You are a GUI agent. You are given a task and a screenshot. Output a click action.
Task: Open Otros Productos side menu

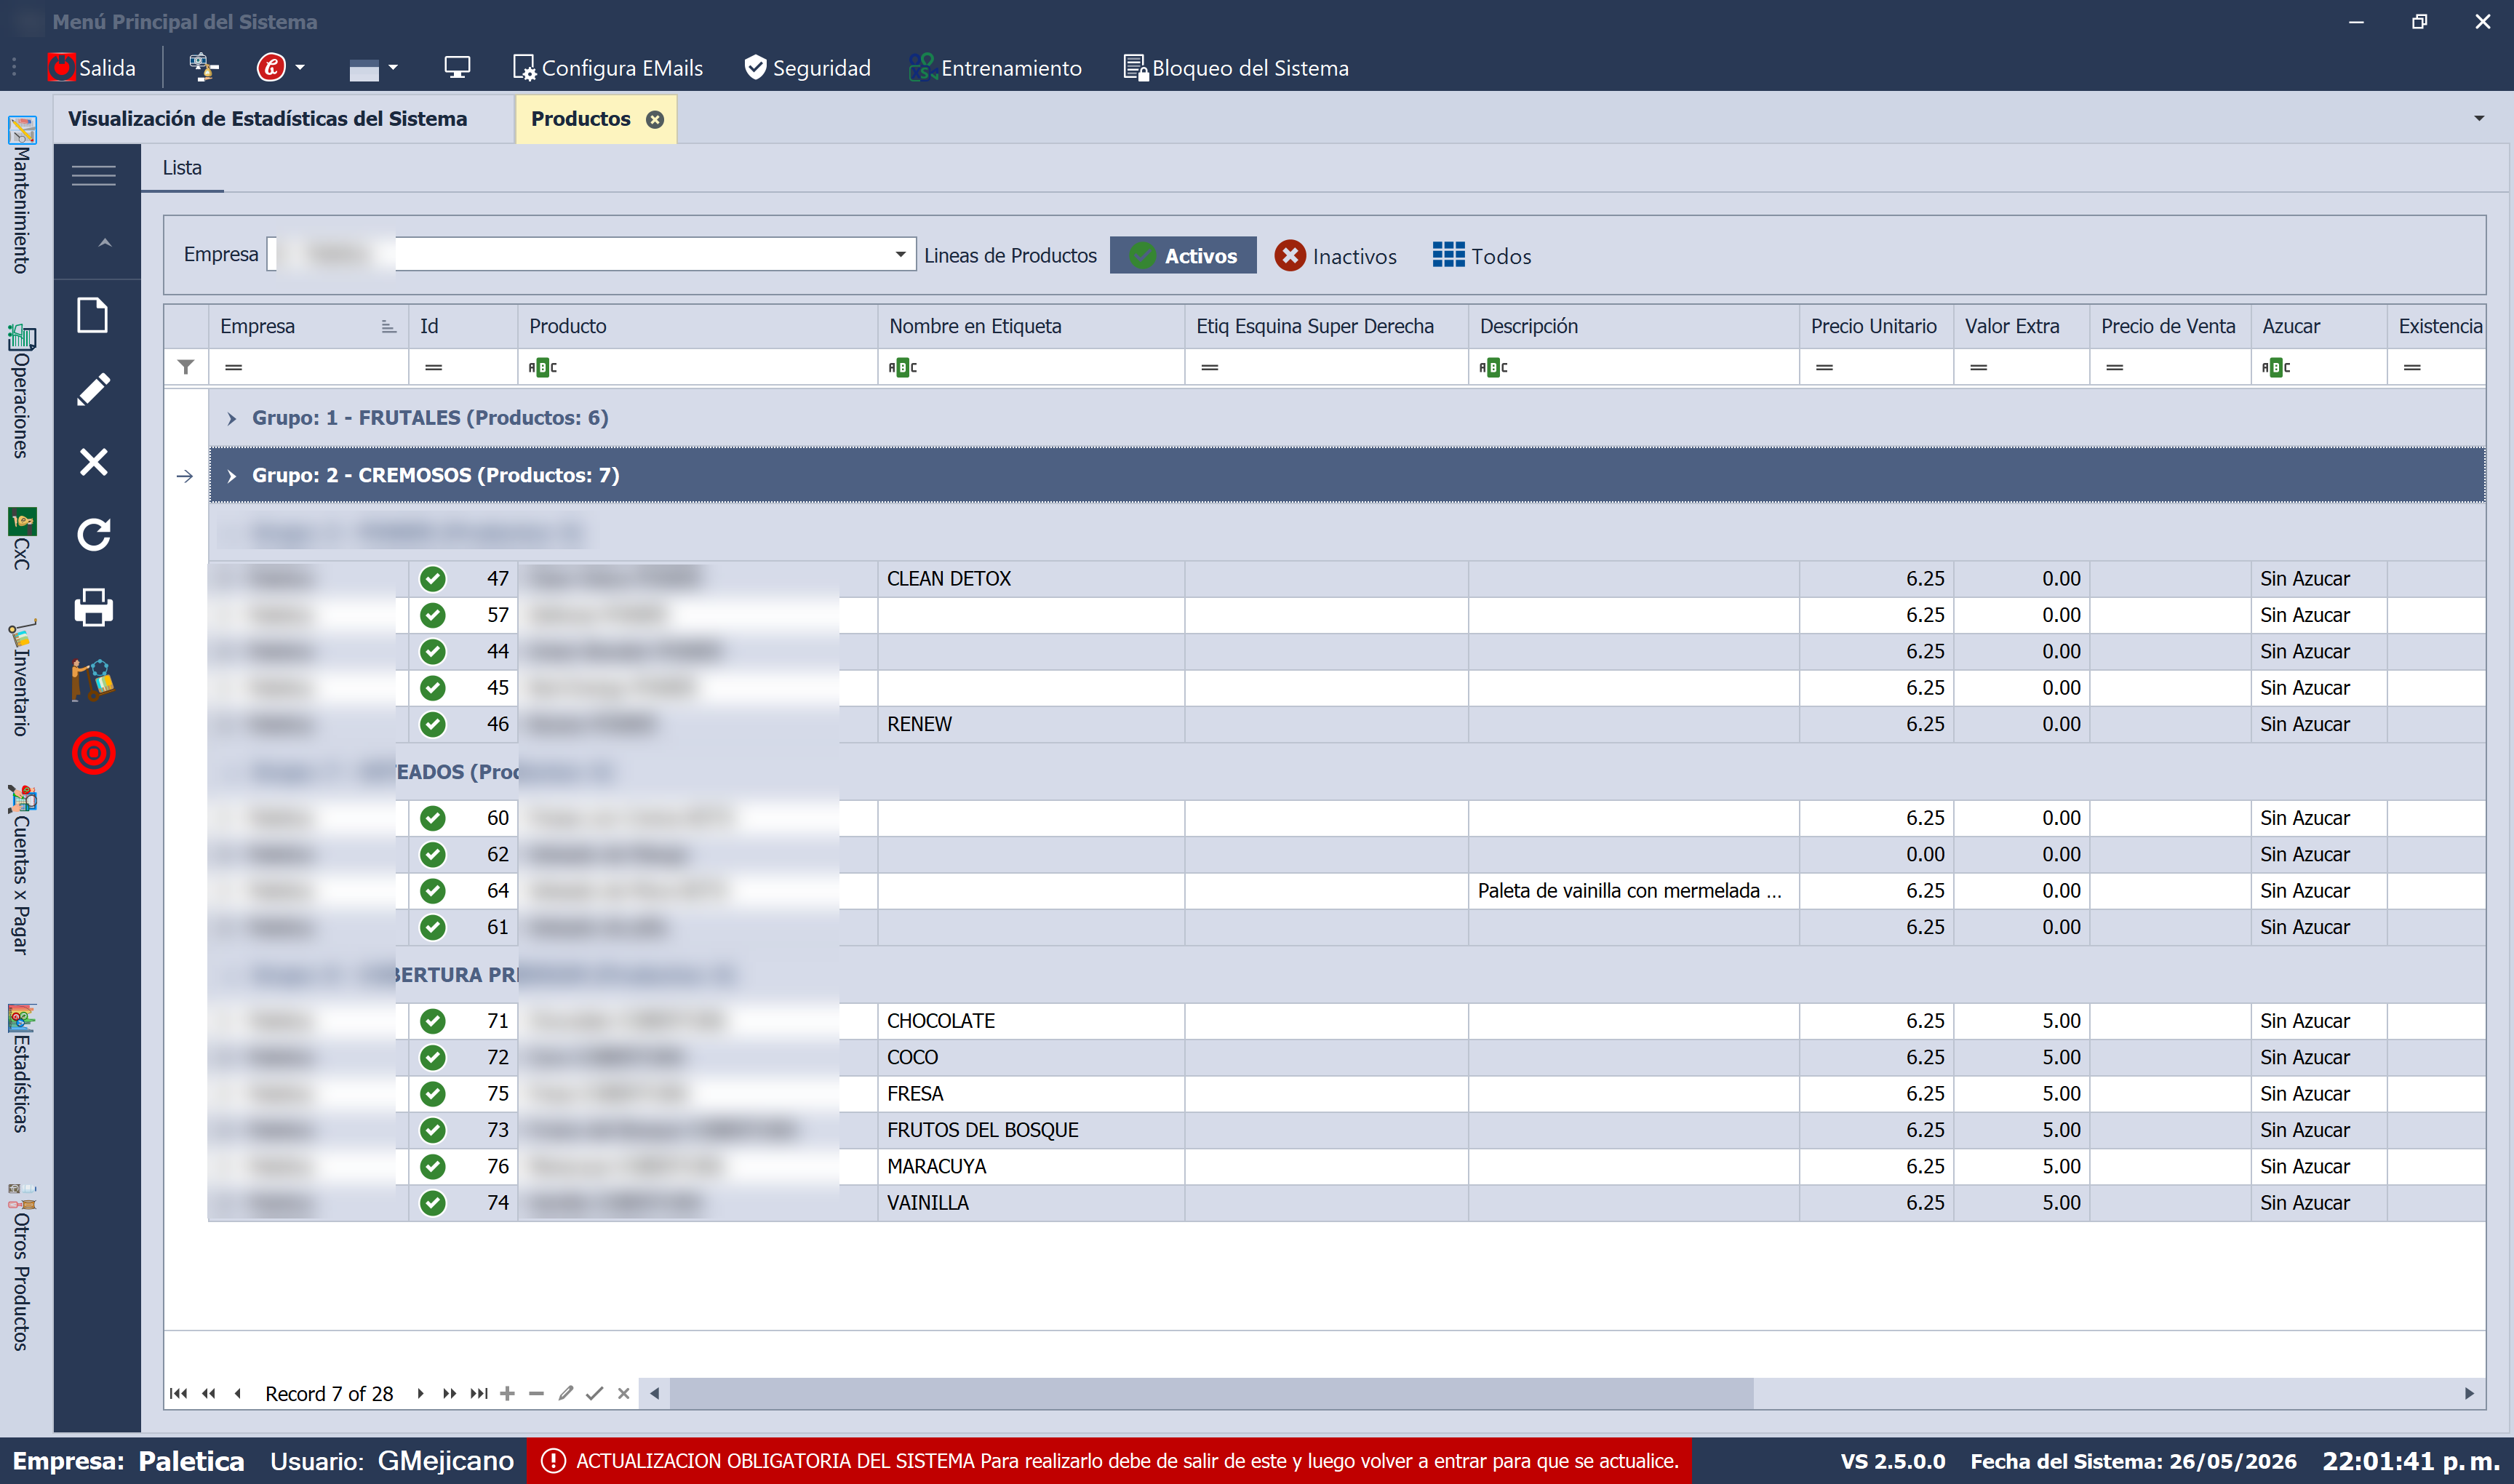point(21,1267)
